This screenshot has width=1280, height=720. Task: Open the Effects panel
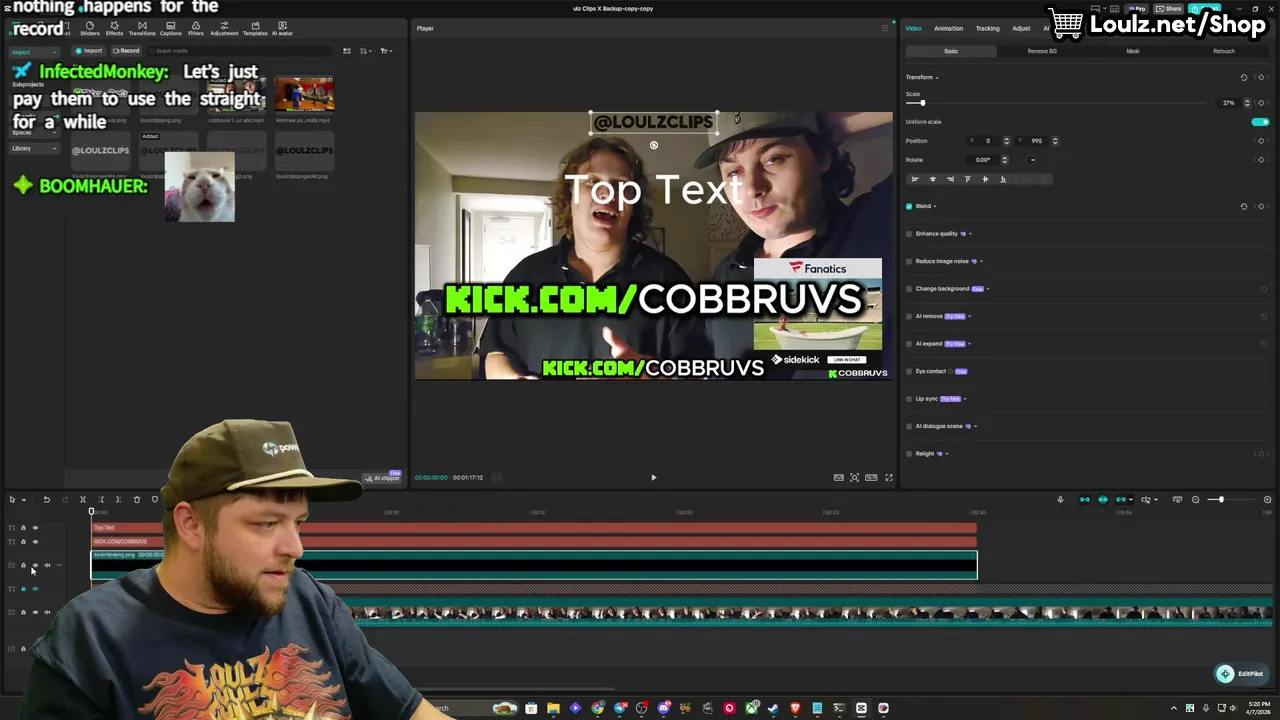[114, 28]
